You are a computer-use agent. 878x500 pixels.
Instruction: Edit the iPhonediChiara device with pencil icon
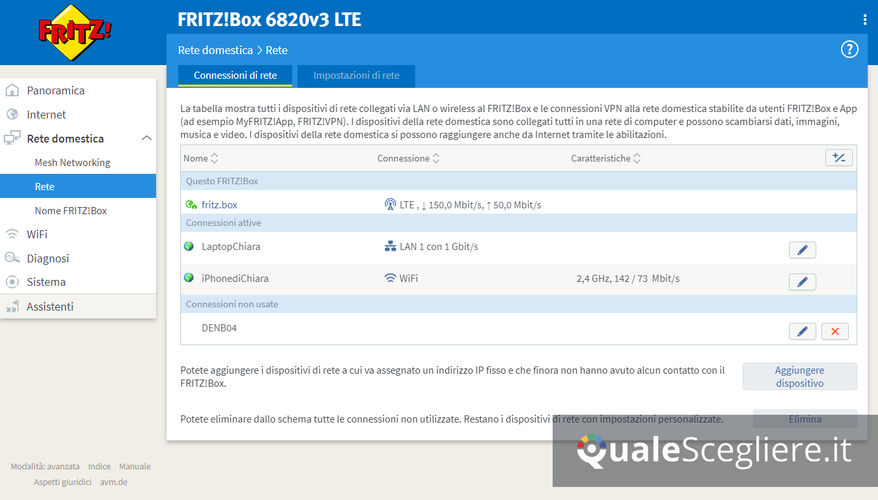(x=802, y=282)
